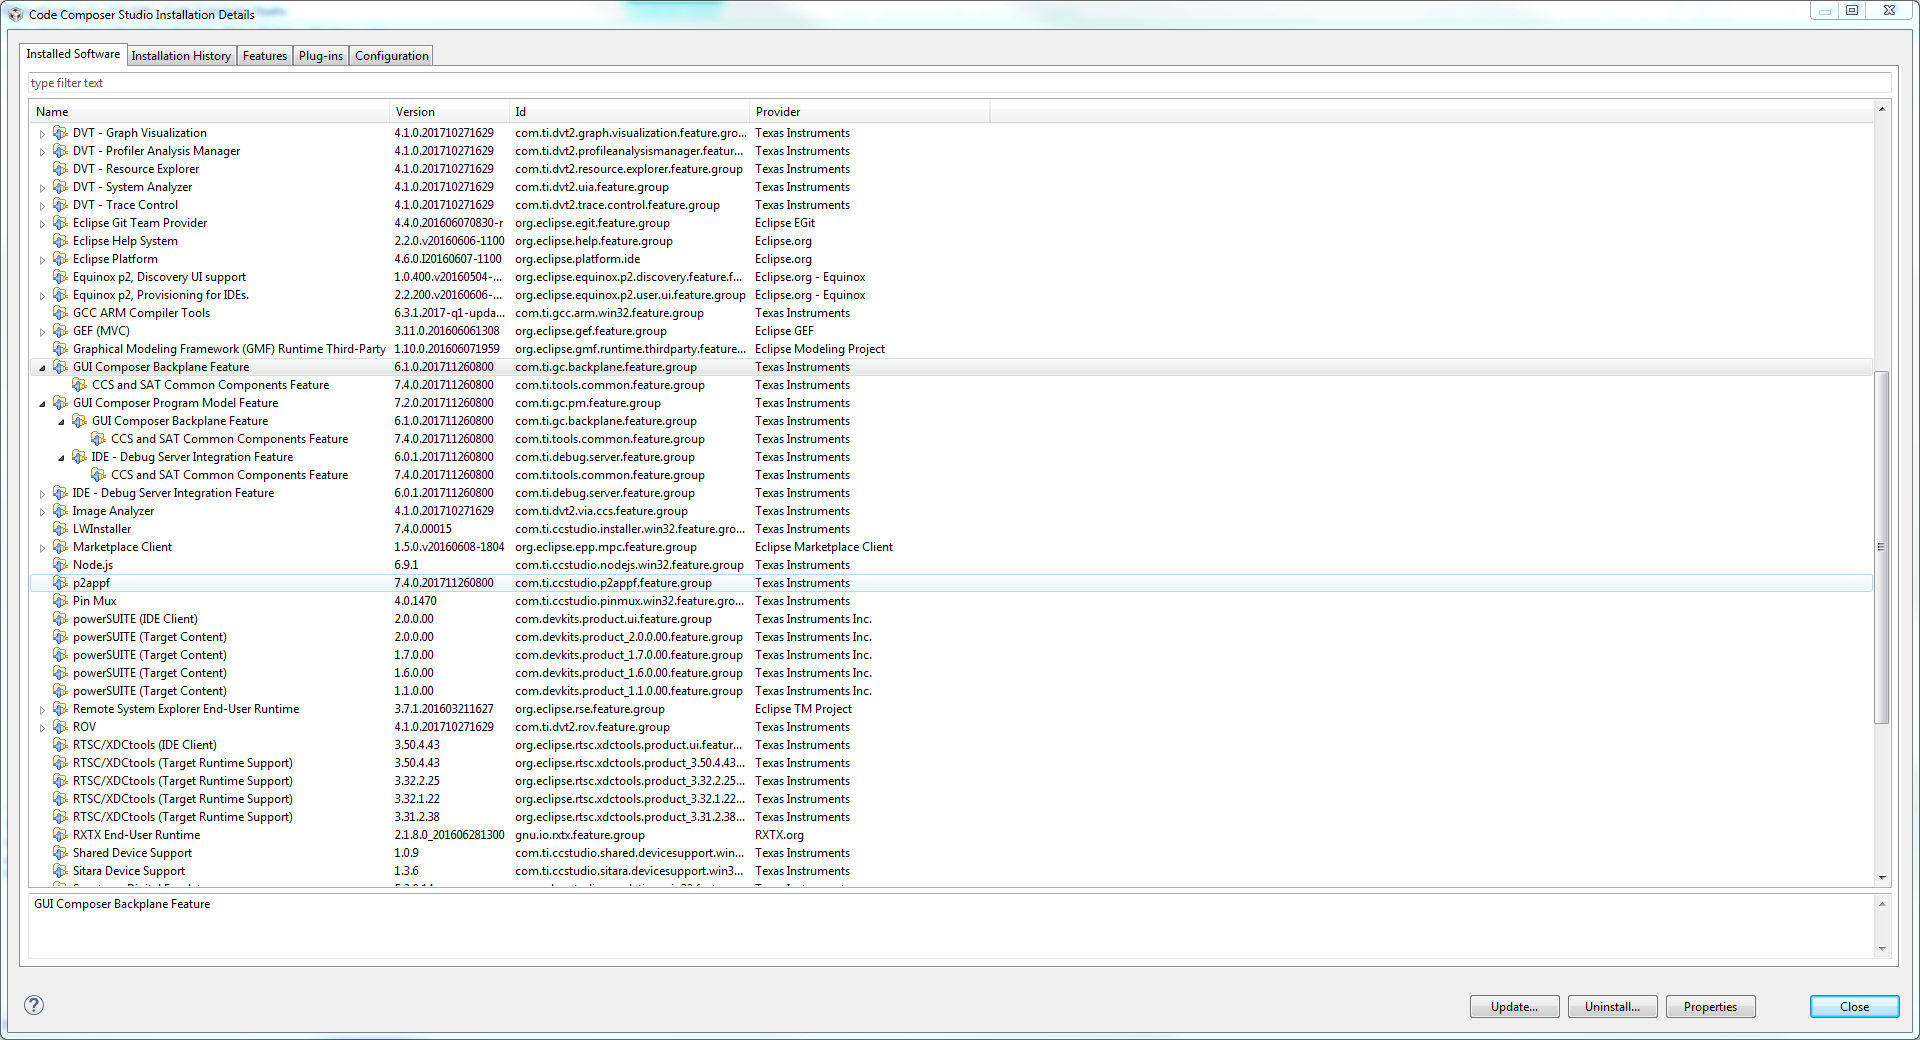The height and width of the screenshot is (1040, 1920).
Task: Click the feature icon beside Image Analyzer
Action: [60, 511]
